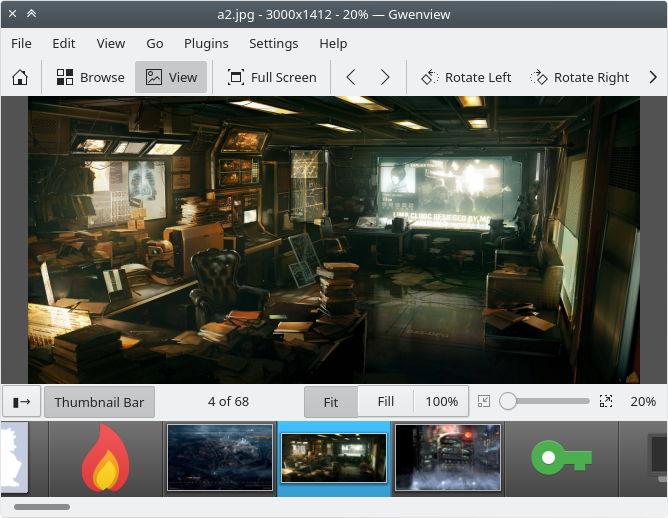This screenshot has height=518, width=668.
Task: Select Fit zoom mode
Action: 331,402
